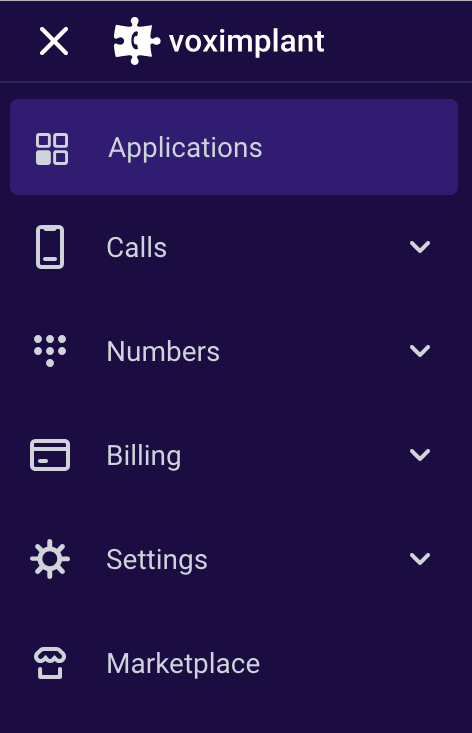Expand the Settings submenu chevron
Screen dimensions: 472x733
click(x=420, y=559)
